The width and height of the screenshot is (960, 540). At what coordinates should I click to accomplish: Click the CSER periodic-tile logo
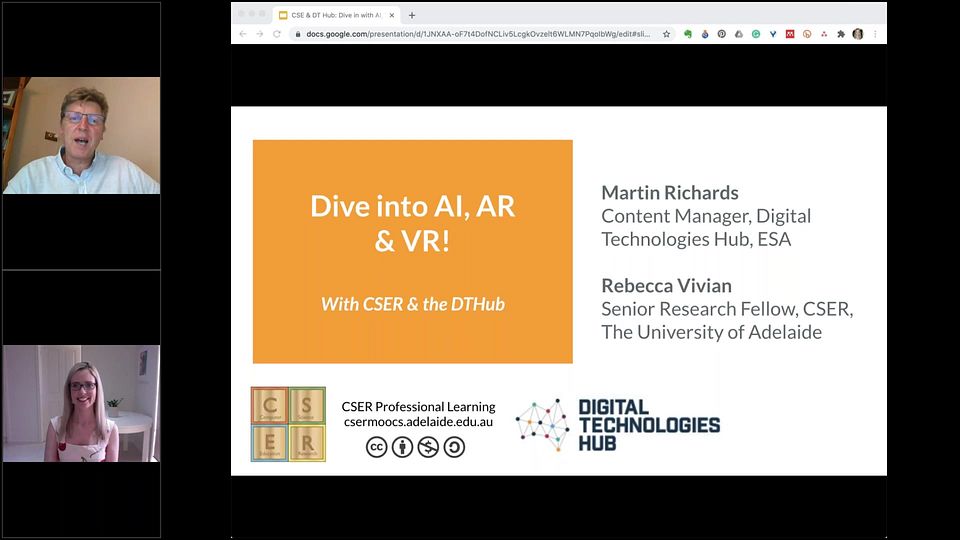(x=288, y=424)
